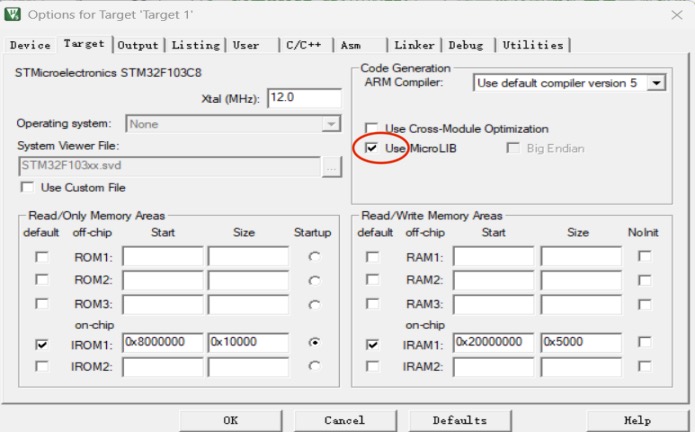Uncheck the IRAM1 default checkbox
Image resolution: width=695 pixels, height=433 pixels.
[373, 344]
